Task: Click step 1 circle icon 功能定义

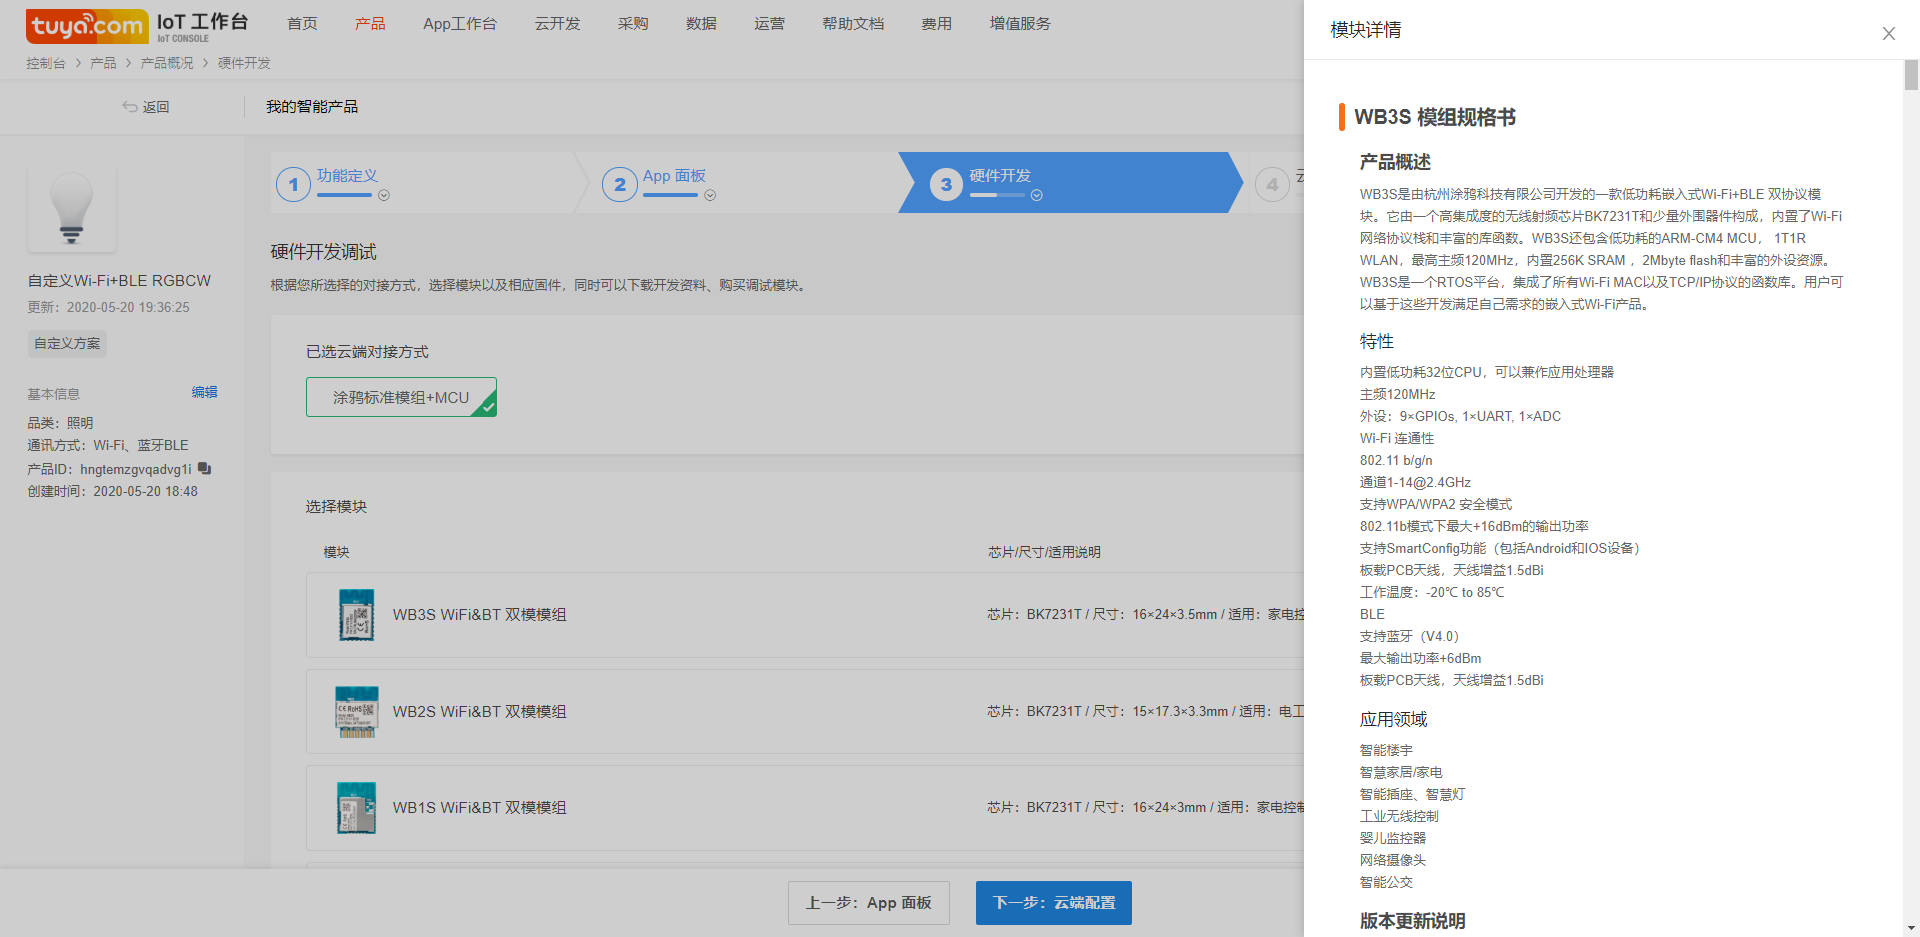Action: point(293,184)
